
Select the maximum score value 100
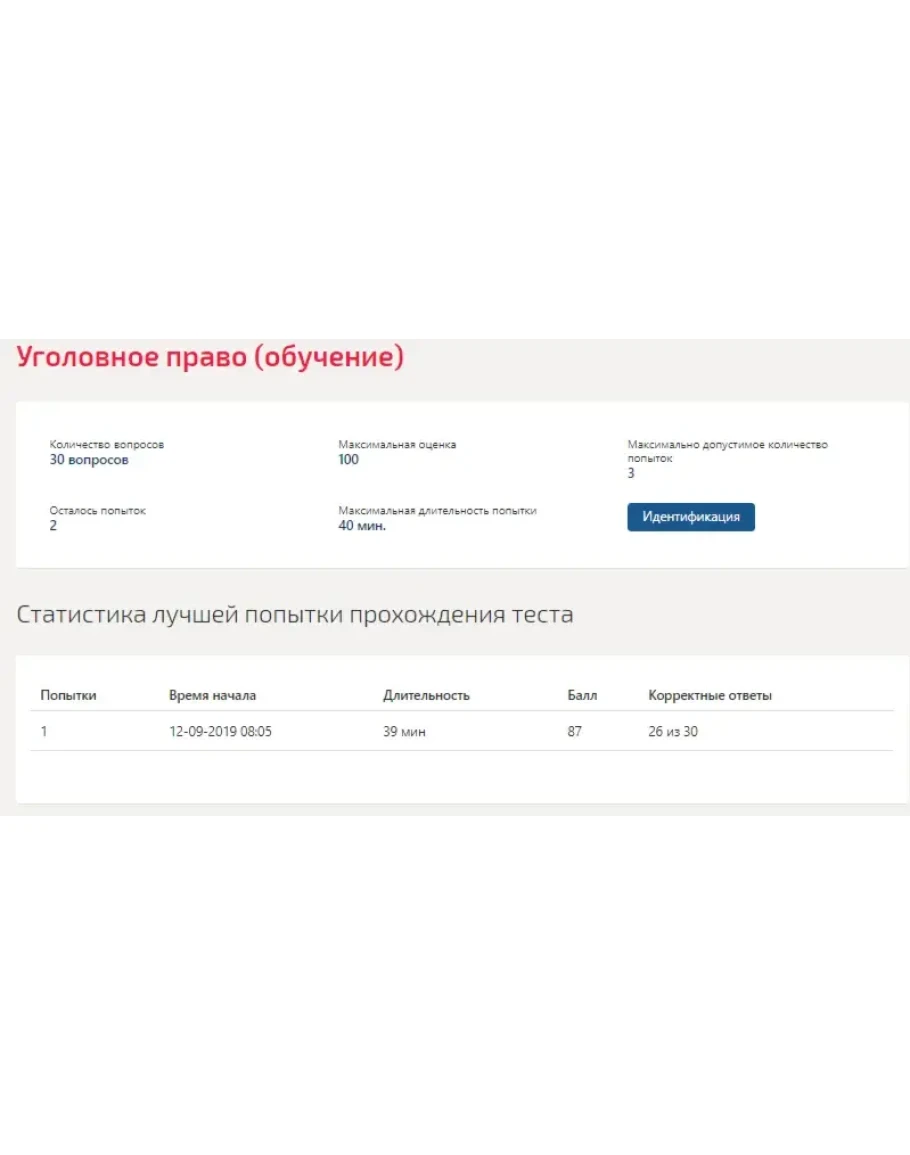348,460
